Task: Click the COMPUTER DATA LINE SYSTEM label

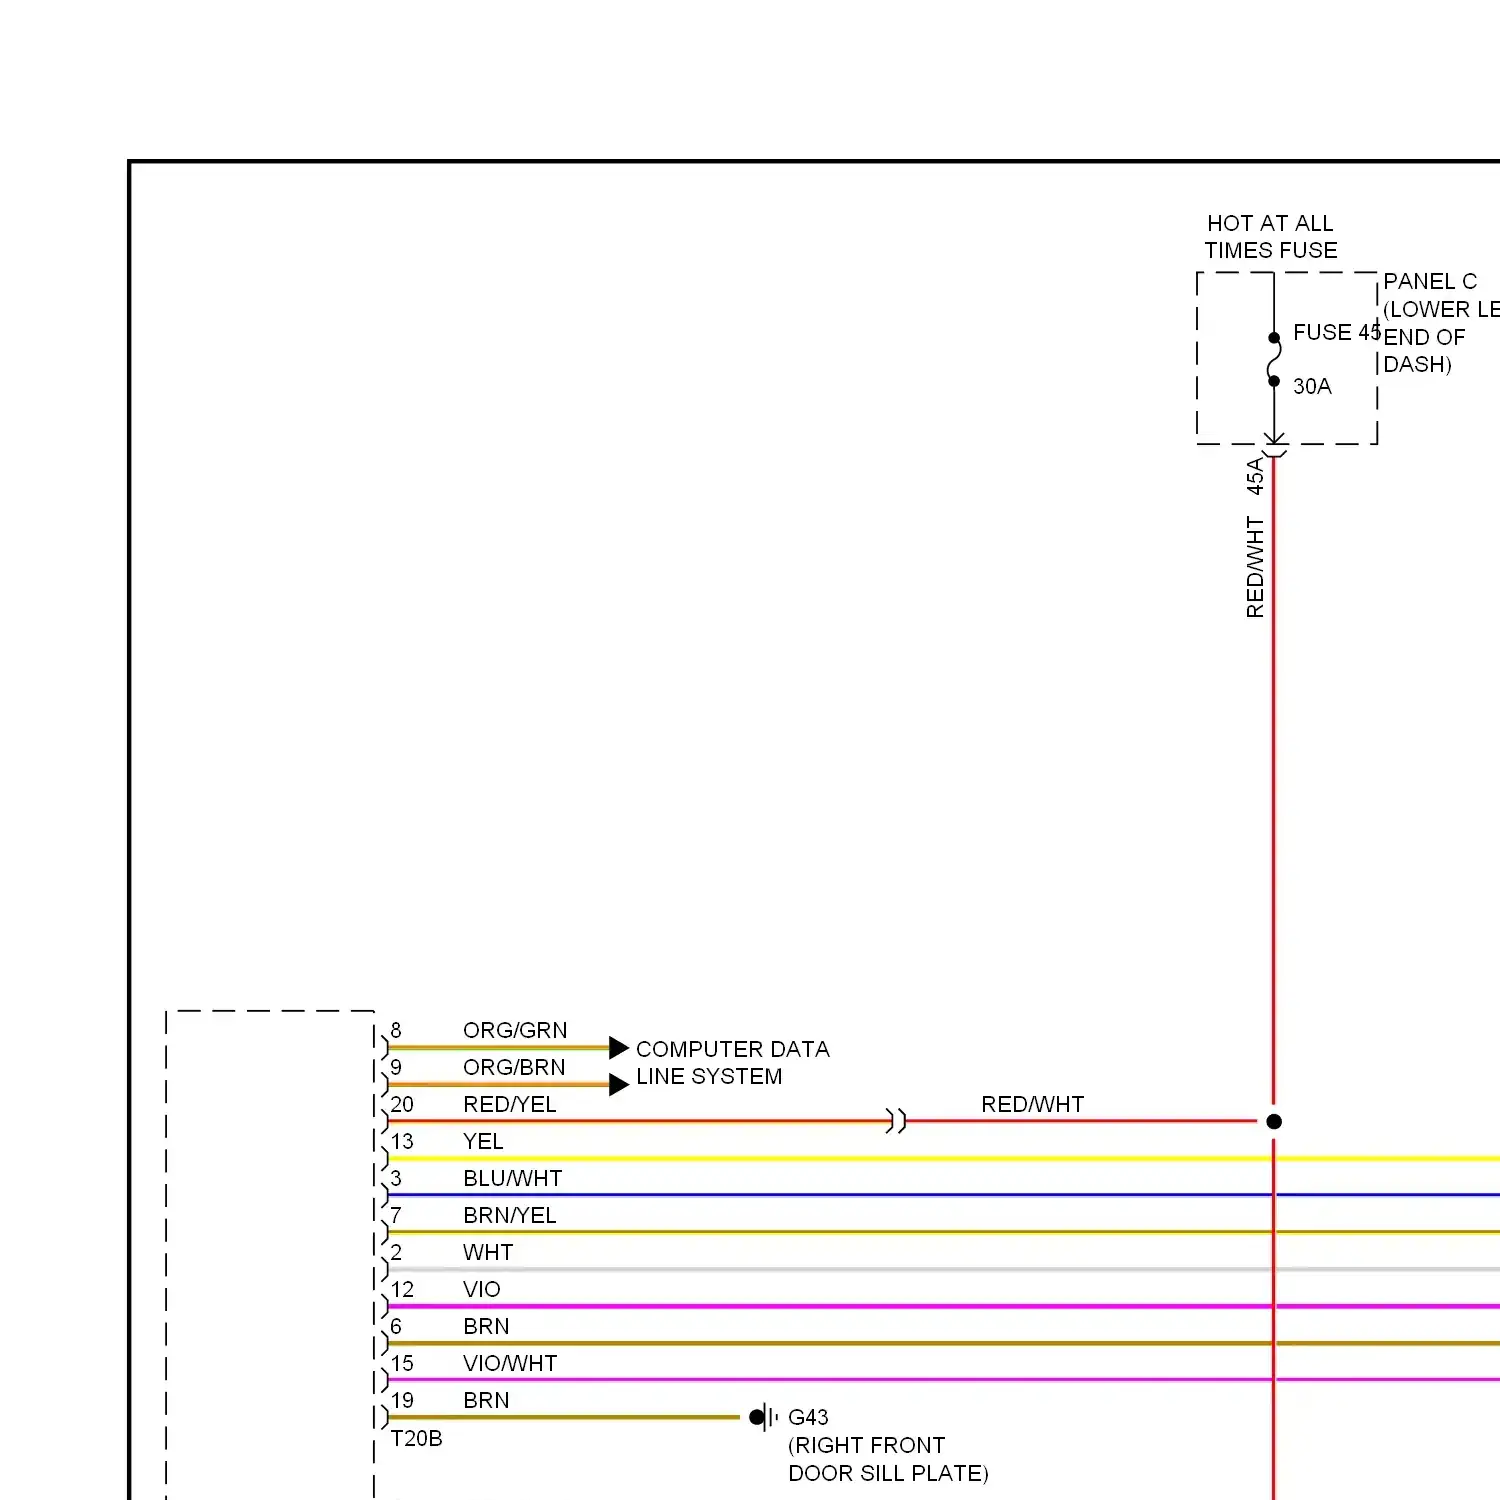Action: [733, 1063]
